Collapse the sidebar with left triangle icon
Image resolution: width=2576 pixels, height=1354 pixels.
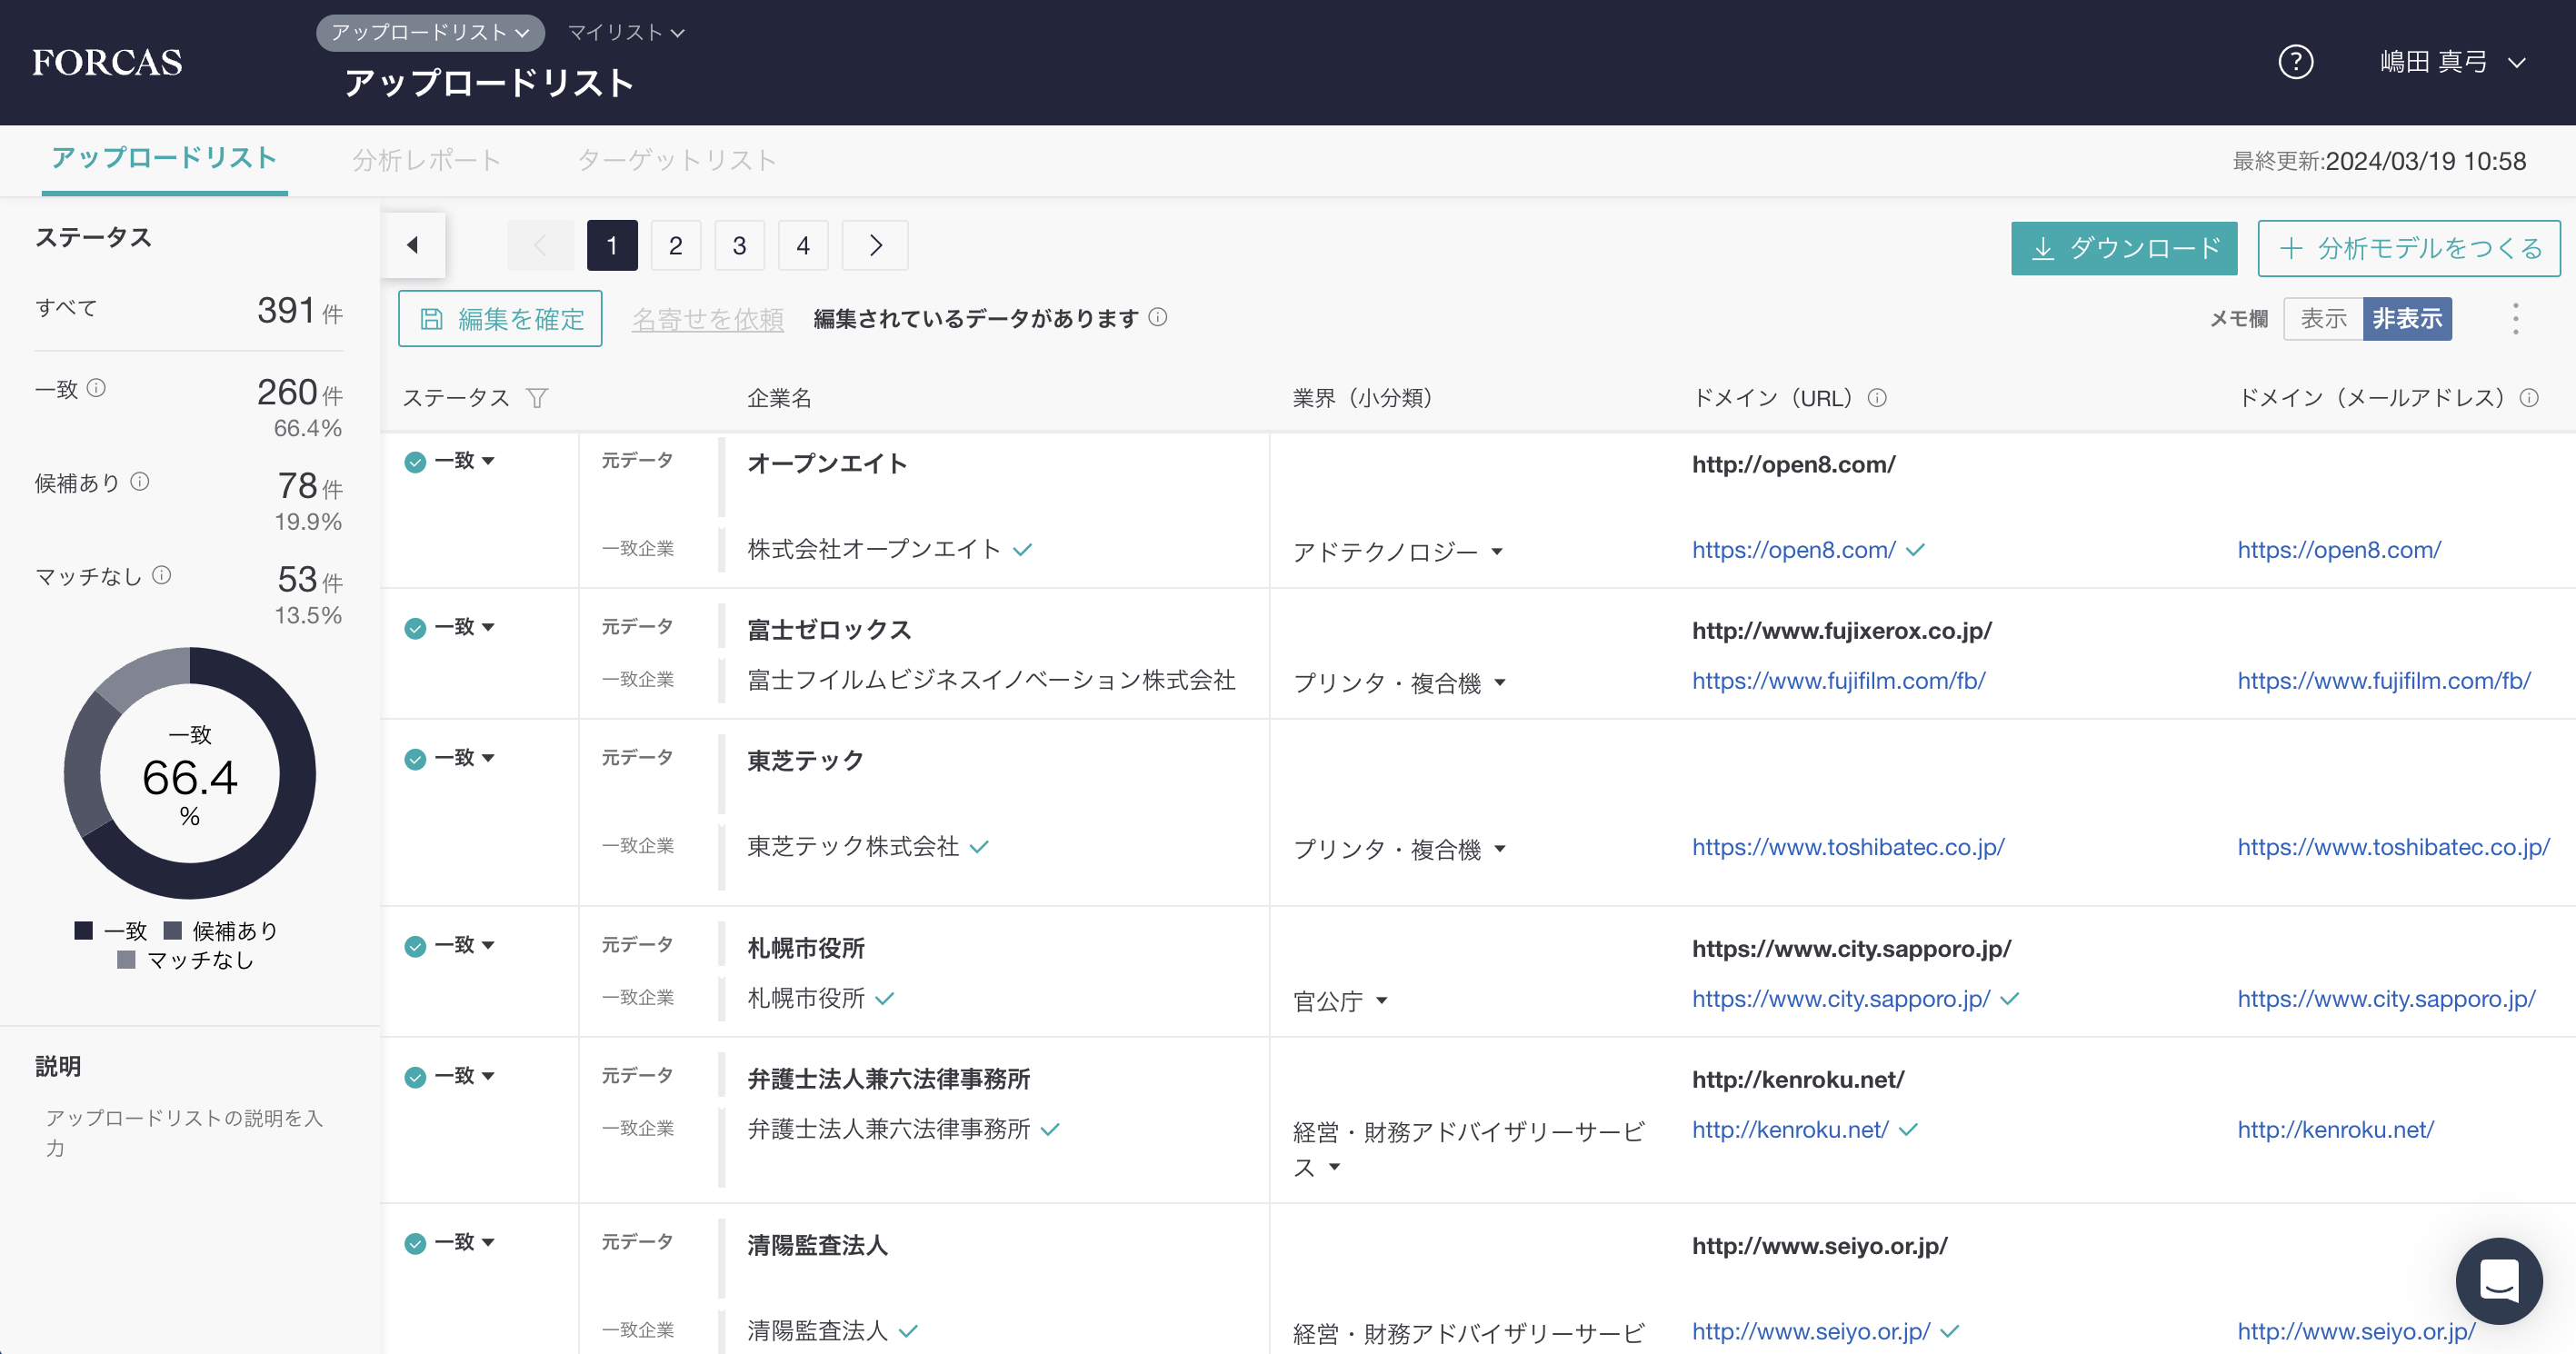click(412, 245)
